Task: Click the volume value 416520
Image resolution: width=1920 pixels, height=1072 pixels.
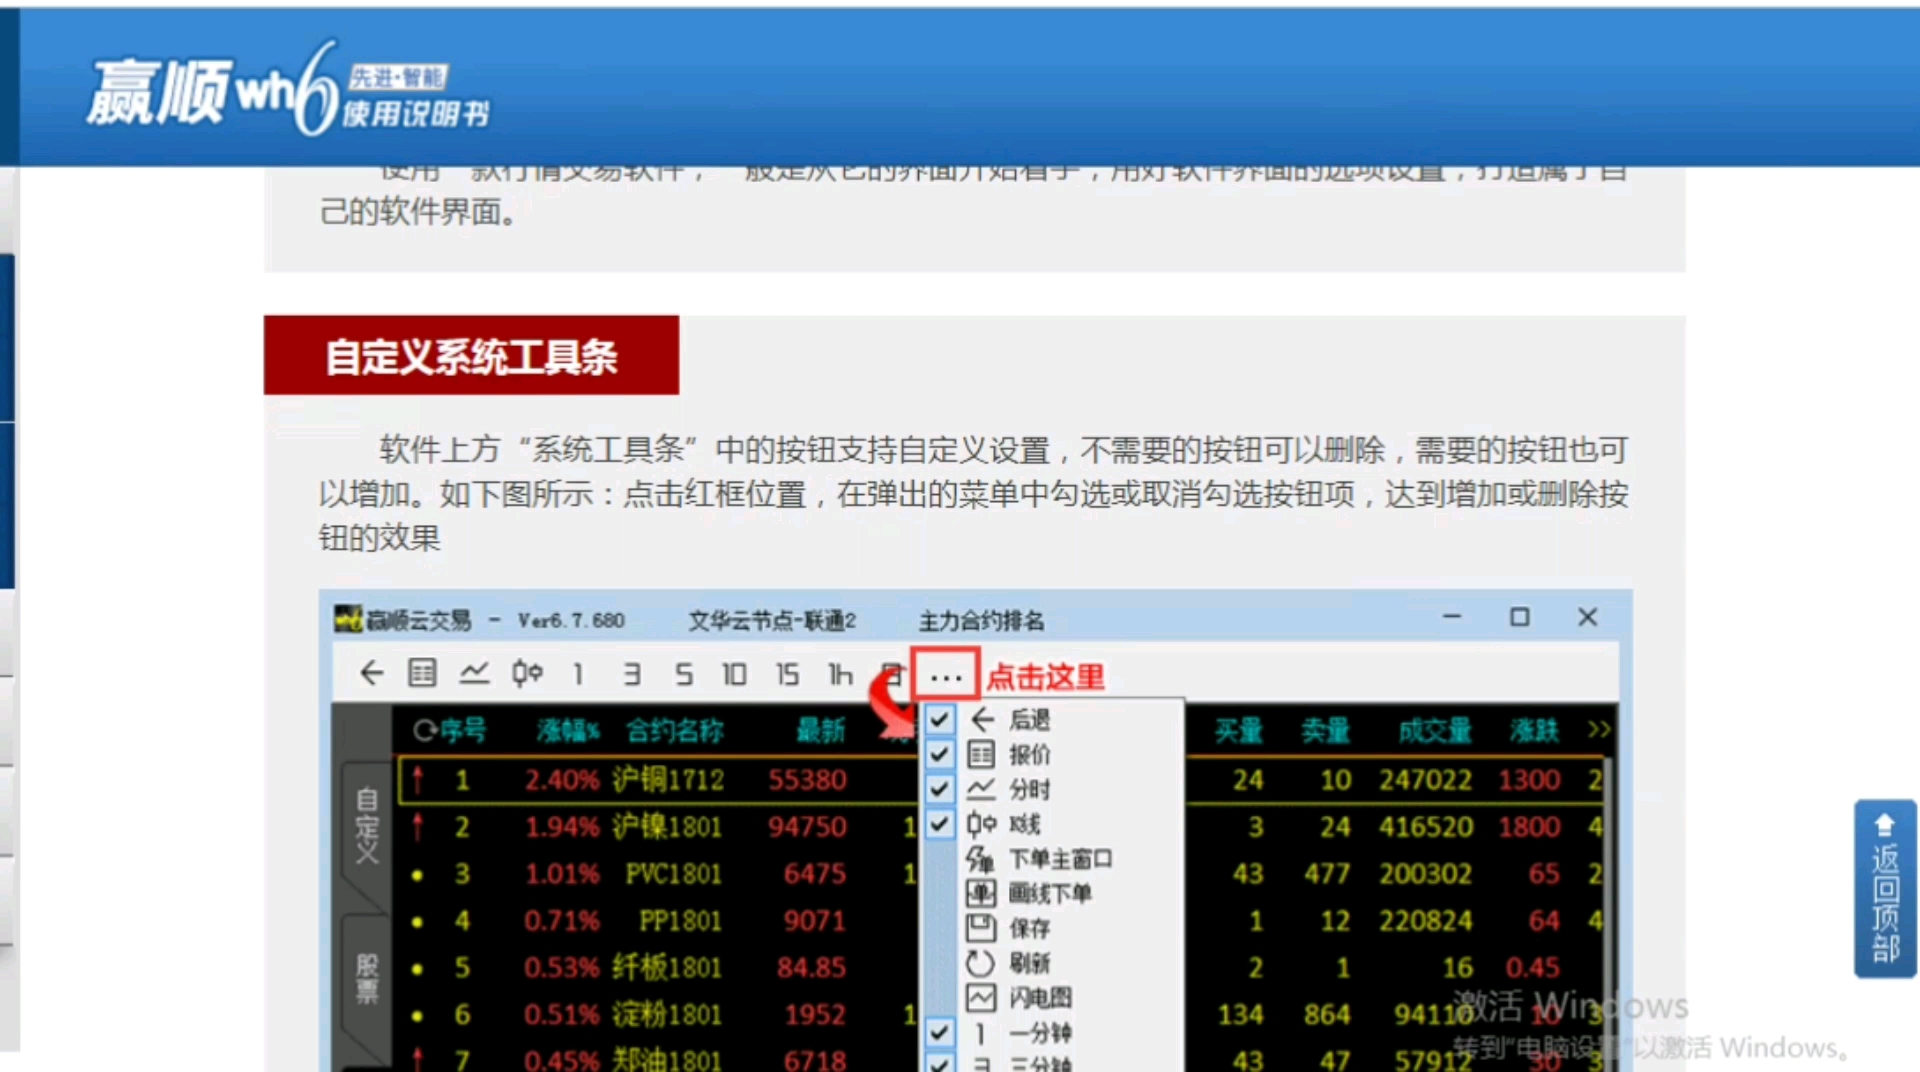Action: (1426, 827)
